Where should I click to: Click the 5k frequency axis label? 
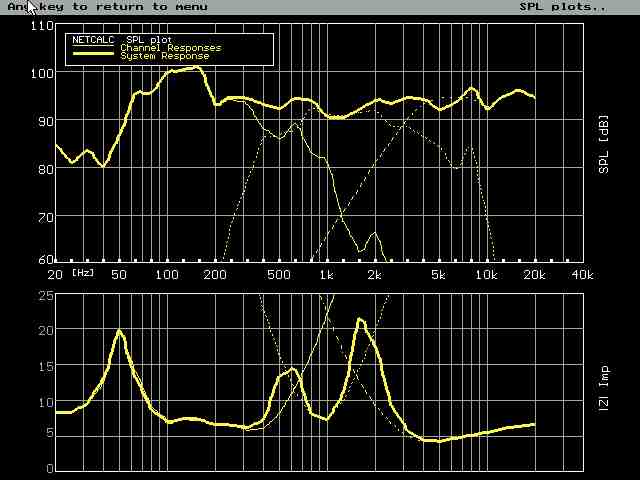click(438, 275)
